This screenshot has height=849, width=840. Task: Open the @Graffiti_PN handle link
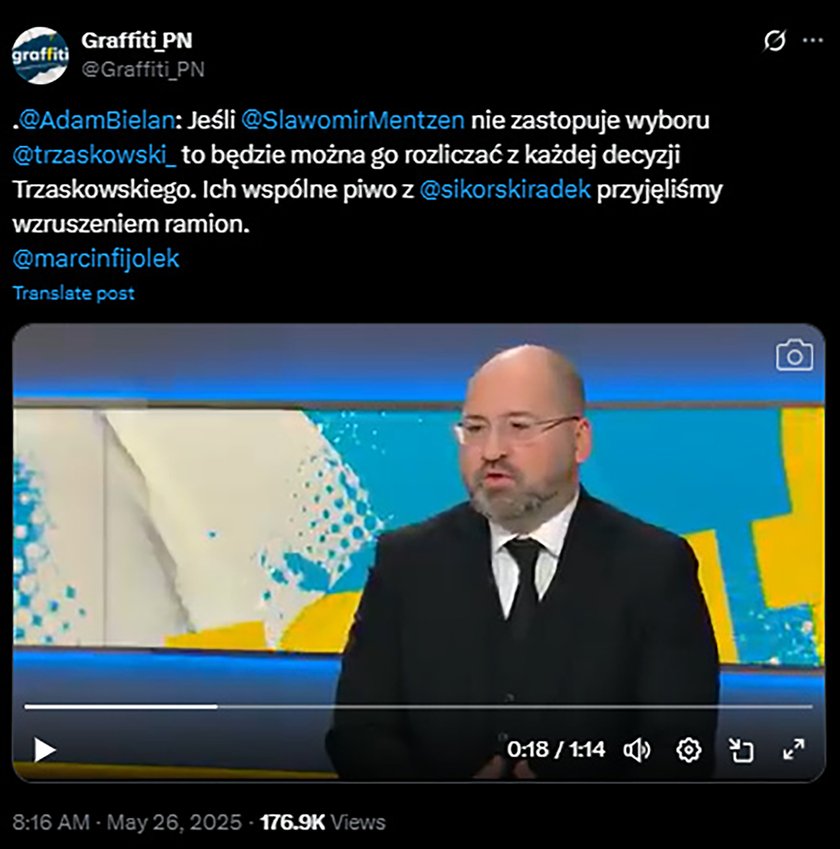tap(143, 69)
